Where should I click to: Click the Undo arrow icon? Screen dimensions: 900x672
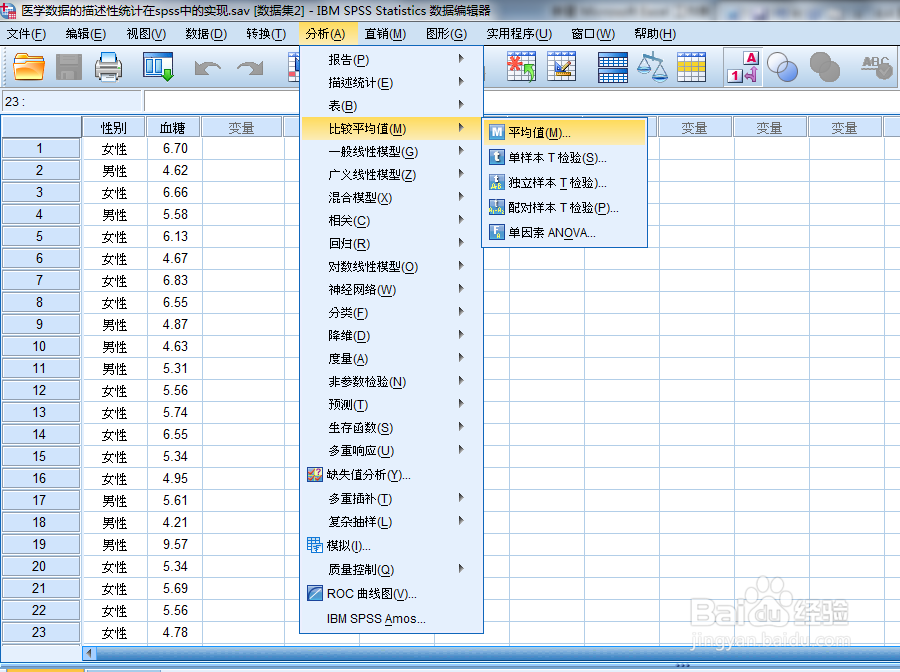pyautogui.click(x=207, y=68)
